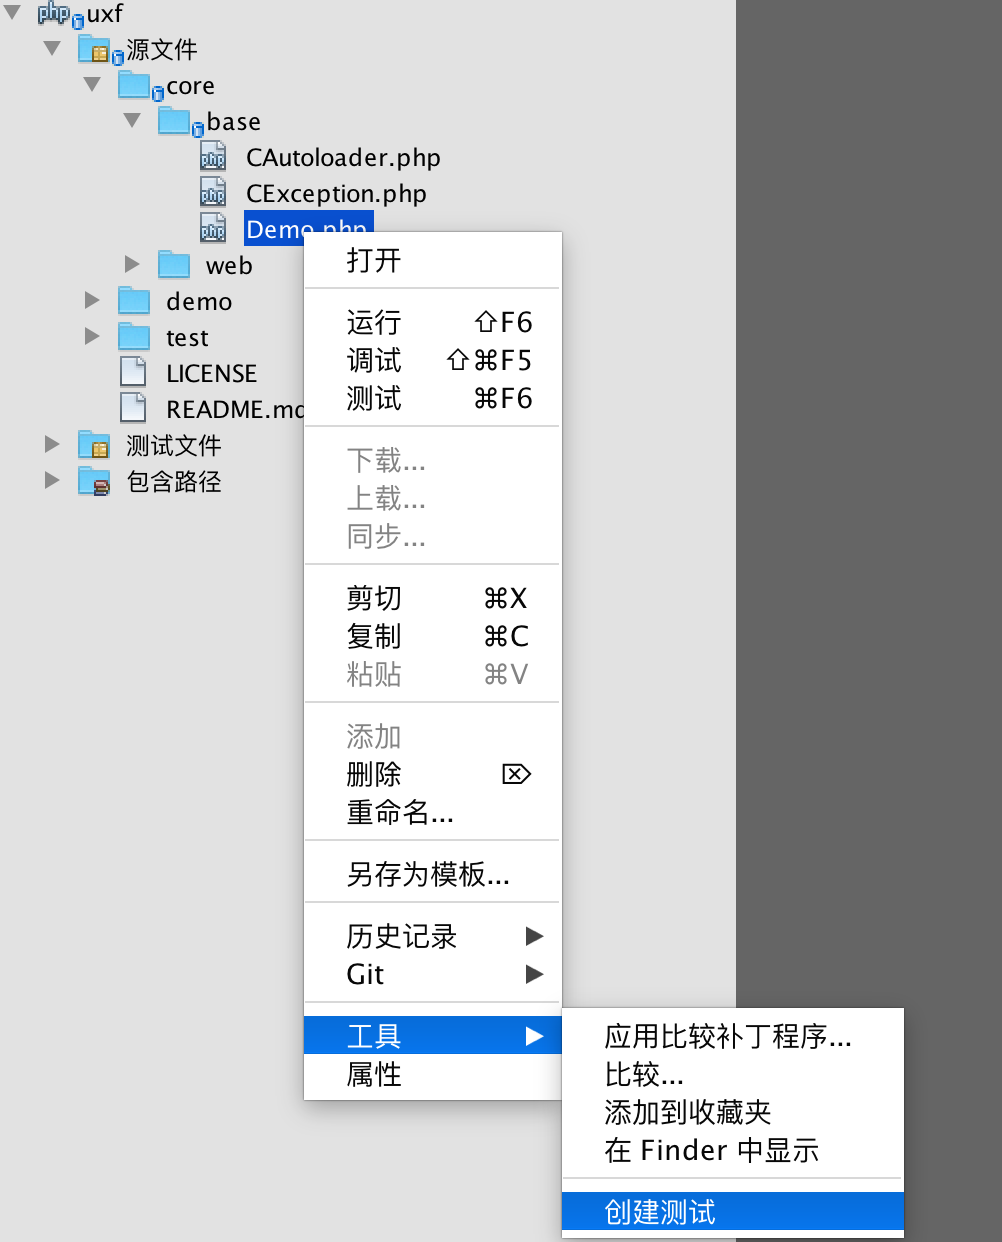The width and height of the screenshot is (1002, 1242).
Task: Click the demo folder icon
Action: (x=134, y=301)
